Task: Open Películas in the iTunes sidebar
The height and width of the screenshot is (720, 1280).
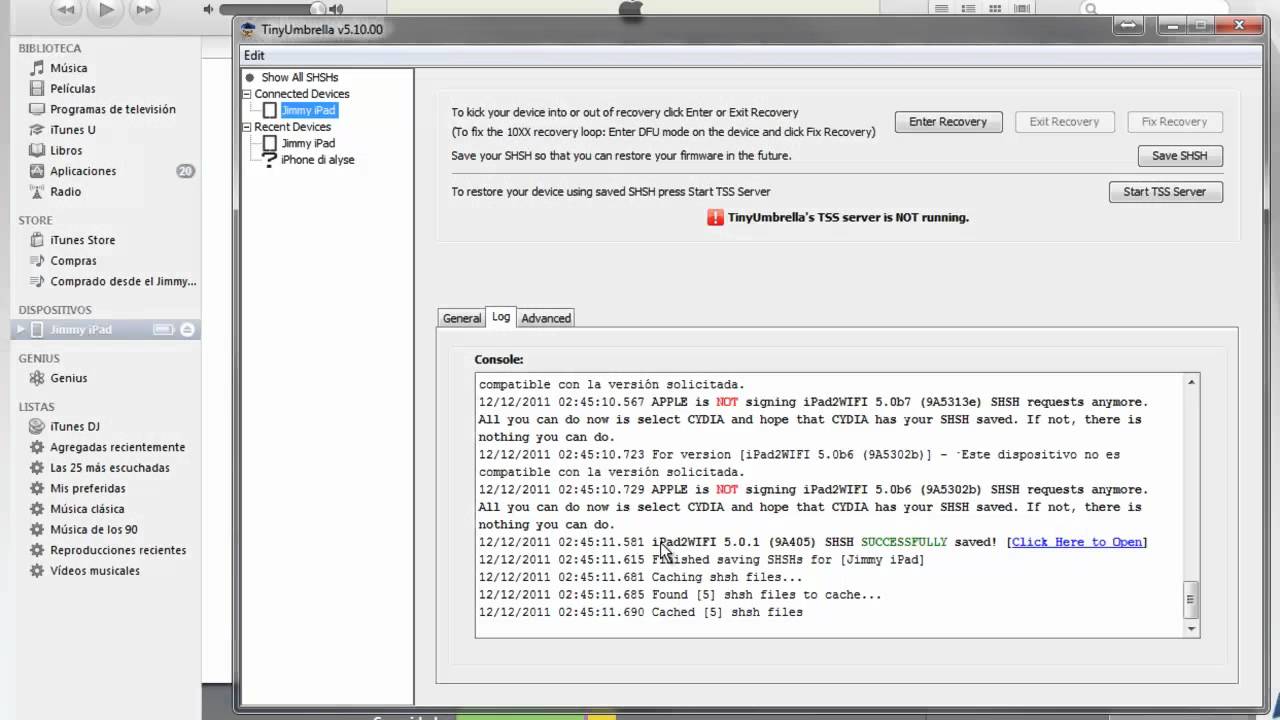Action: coord(72,89)
